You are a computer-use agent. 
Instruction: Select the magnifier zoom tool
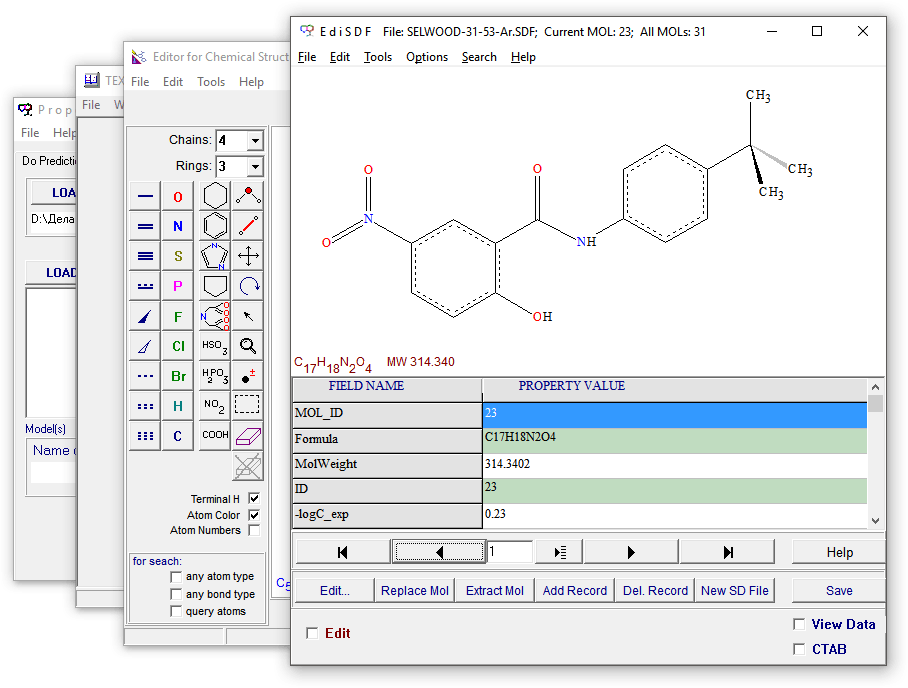coord(248,346)
